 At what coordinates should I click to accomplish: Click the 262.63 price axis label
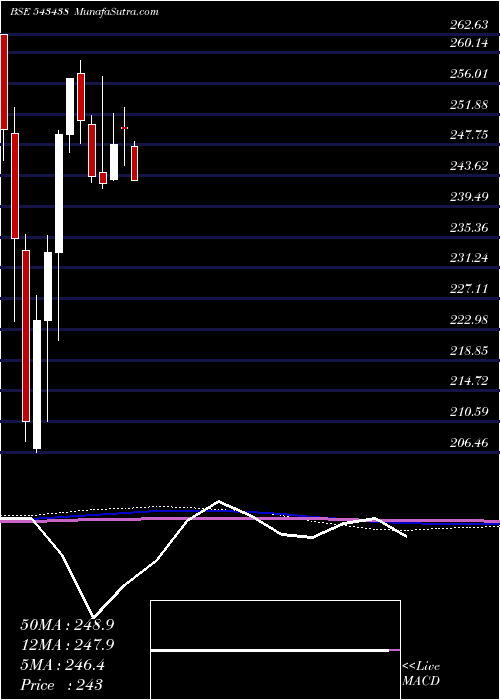click(469, 25)
